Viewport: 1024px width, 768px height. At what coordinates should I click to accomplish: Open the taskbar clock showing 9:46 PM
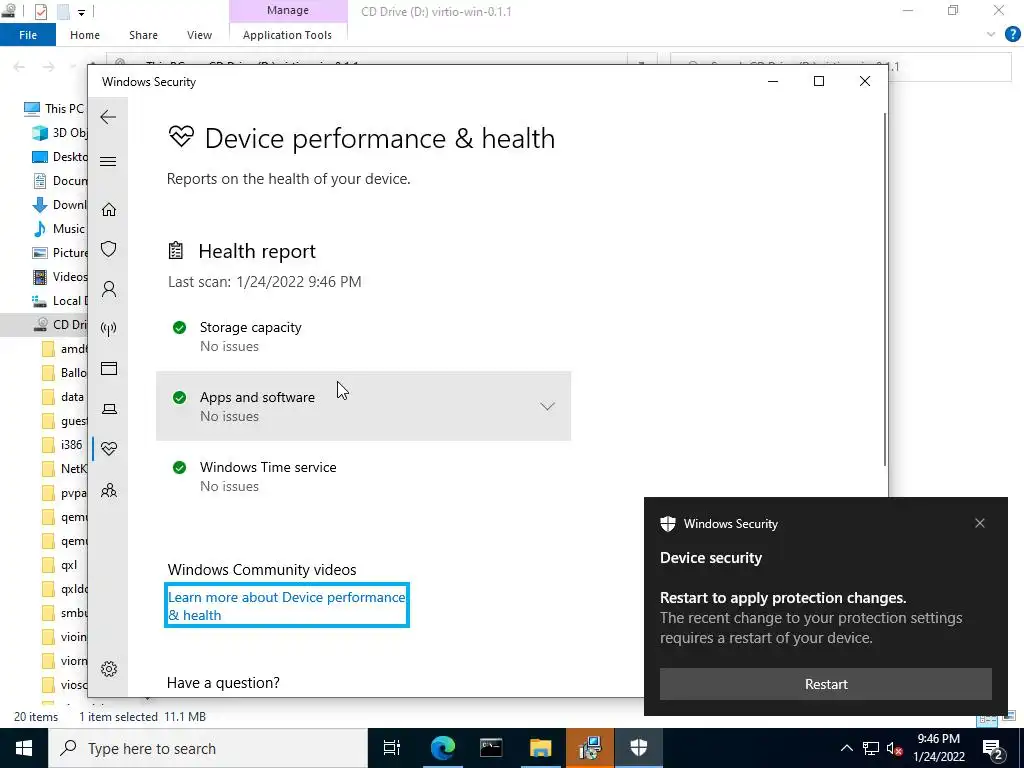(x=938, y=748)
